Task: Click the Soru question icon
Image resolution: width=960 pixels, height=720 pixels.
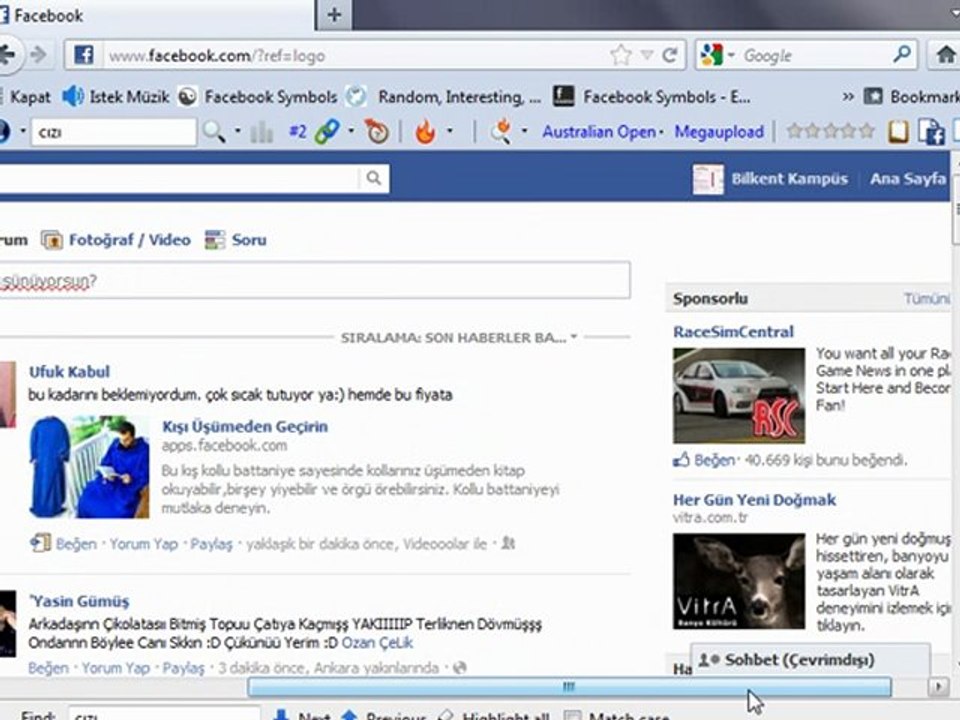Action: tap(215, 240)
